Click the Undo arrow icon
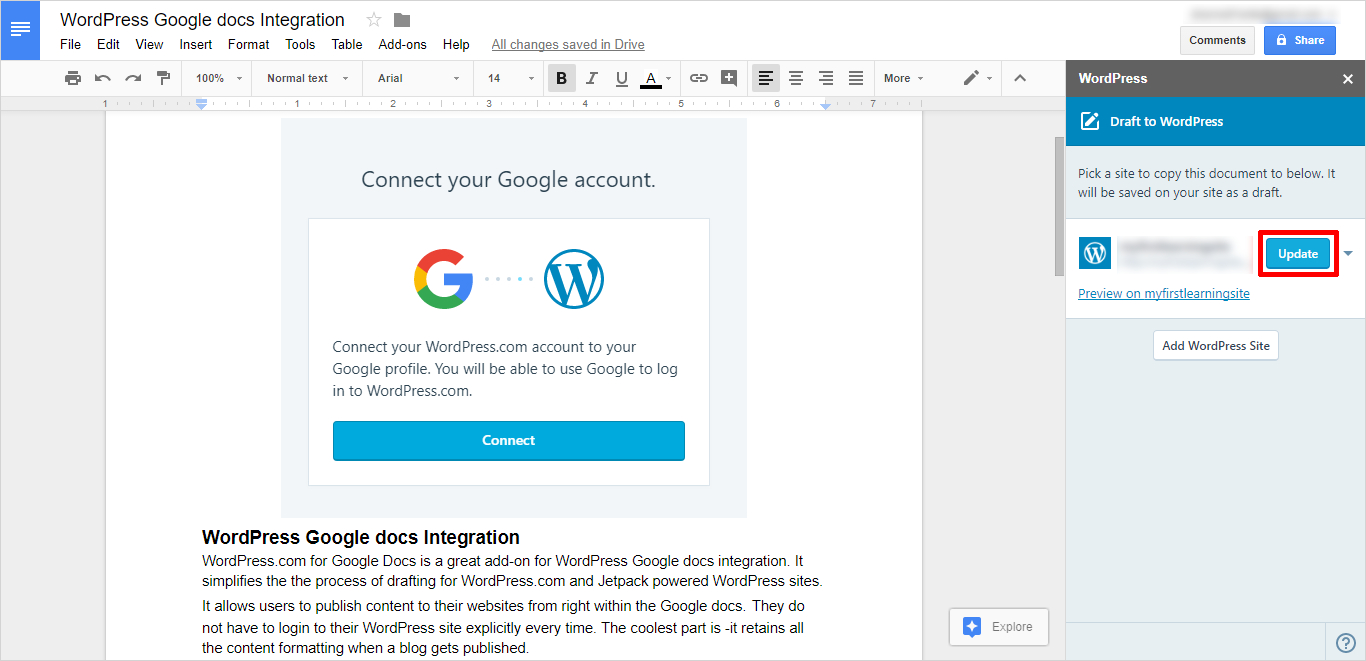Image resolution: width=1366 pixels, height=661 pixels. point(103,78)
